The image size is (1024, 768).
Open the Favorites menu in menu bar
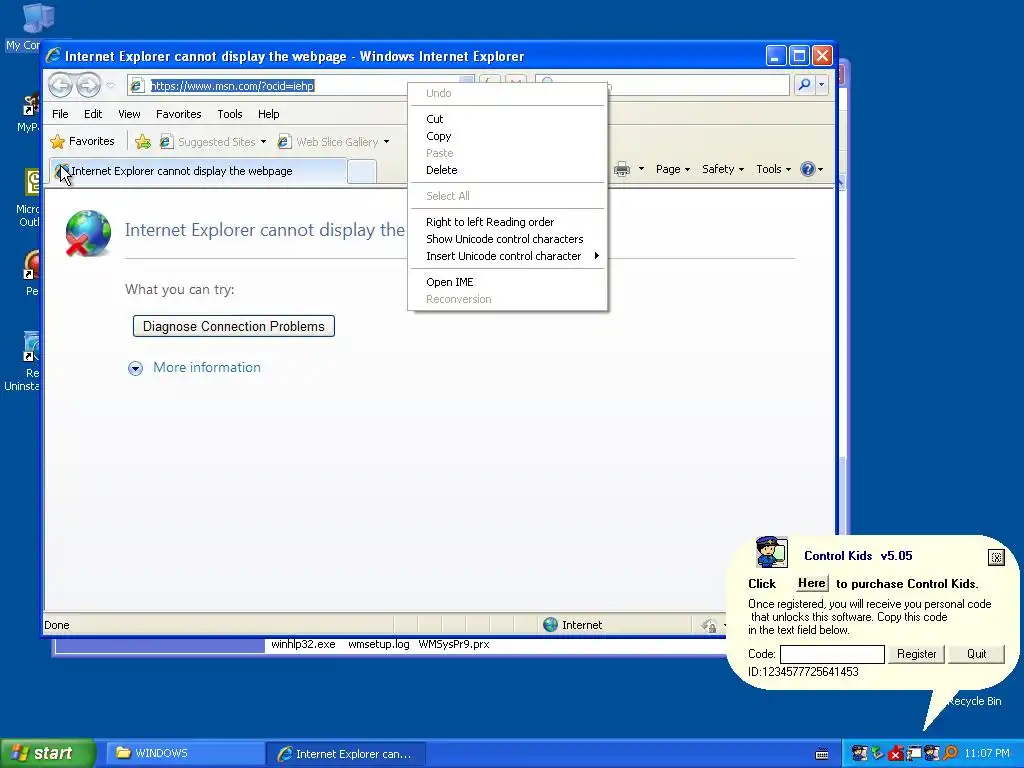tap(178, 114)
